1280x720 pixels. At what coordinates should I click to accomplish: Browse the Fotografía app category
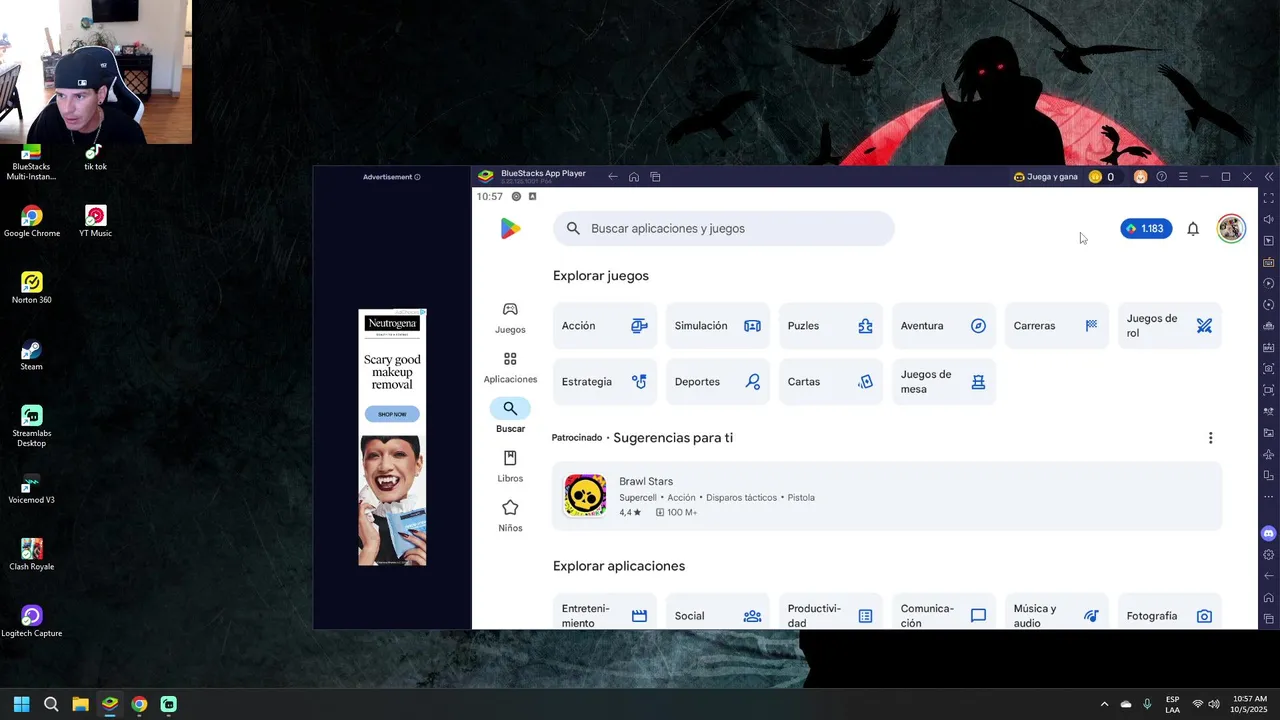(1170, 612)
